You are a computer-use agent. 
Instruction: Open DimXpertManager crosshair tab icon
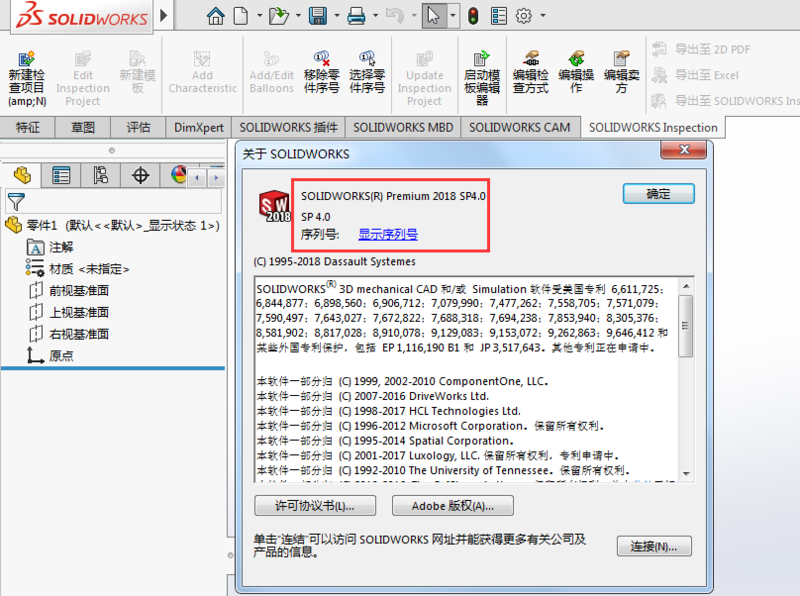point(140,176)
